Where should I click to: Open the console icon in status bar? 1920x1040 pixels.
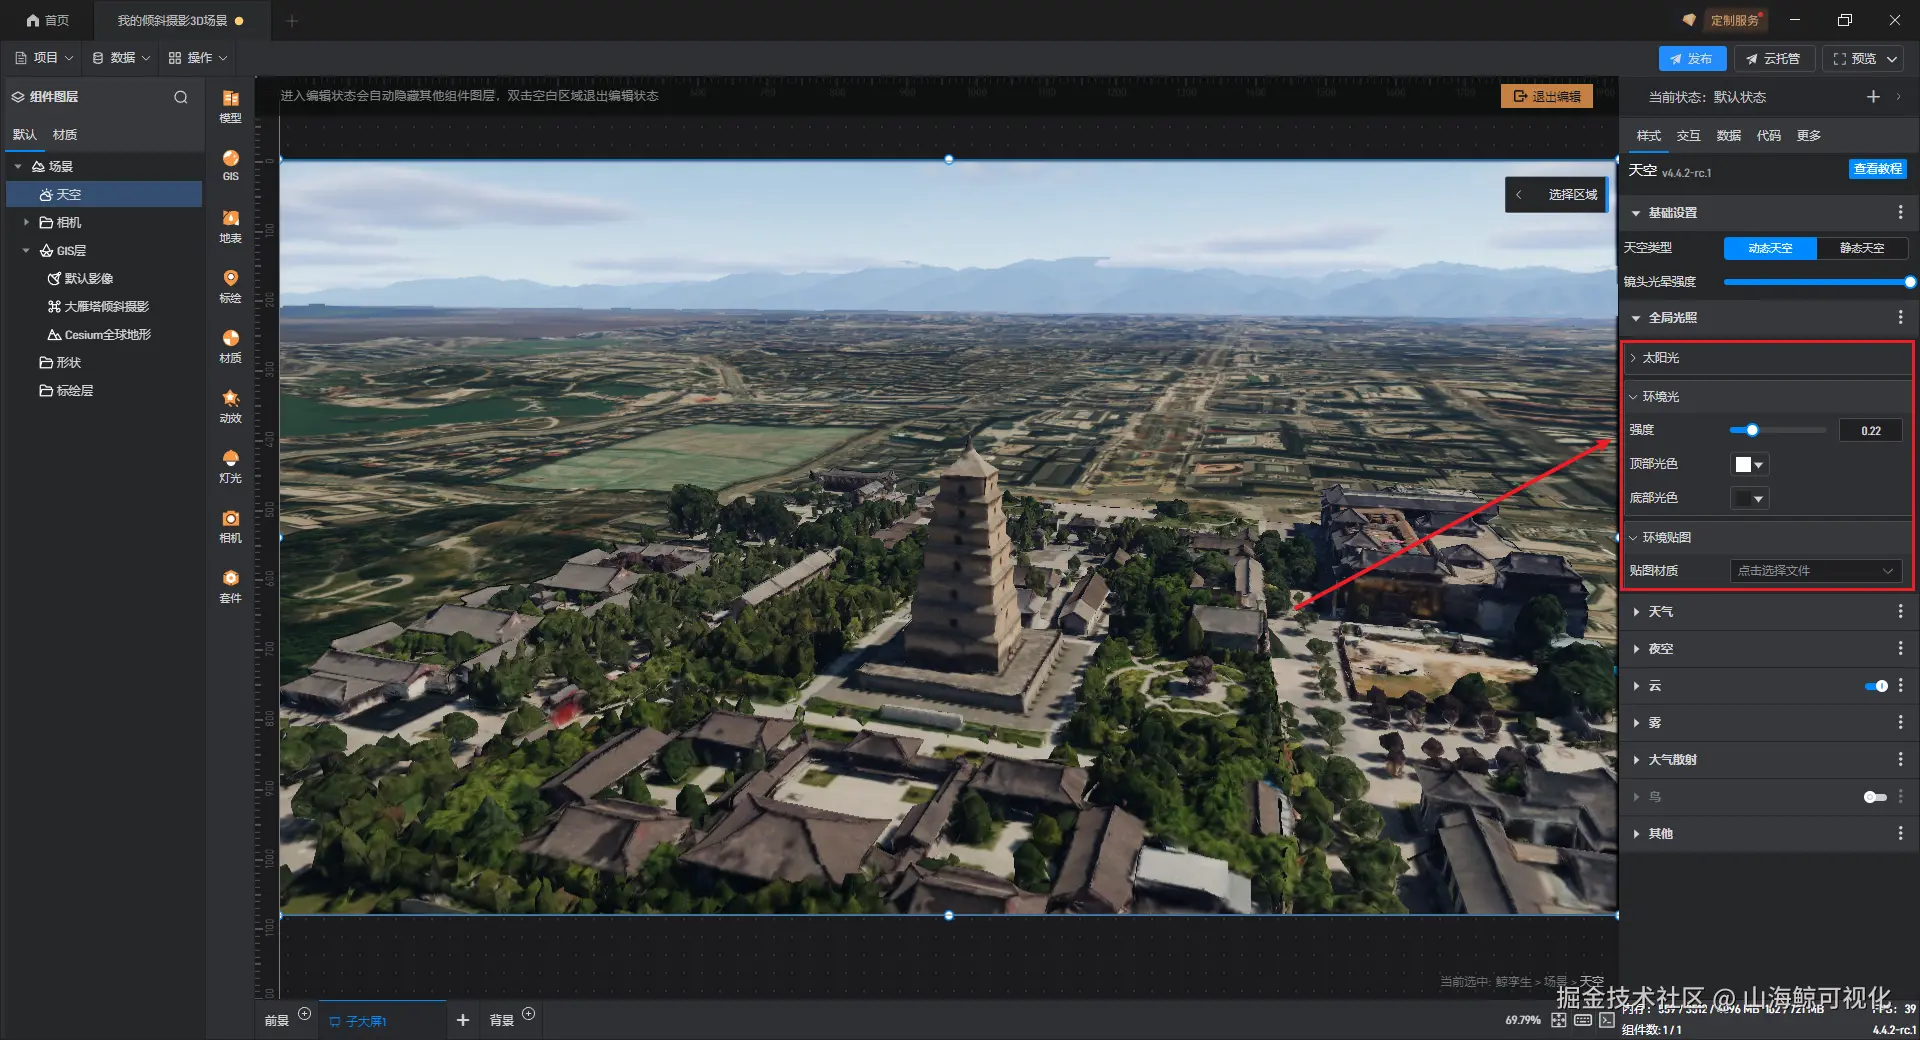click(1607, 1020)
